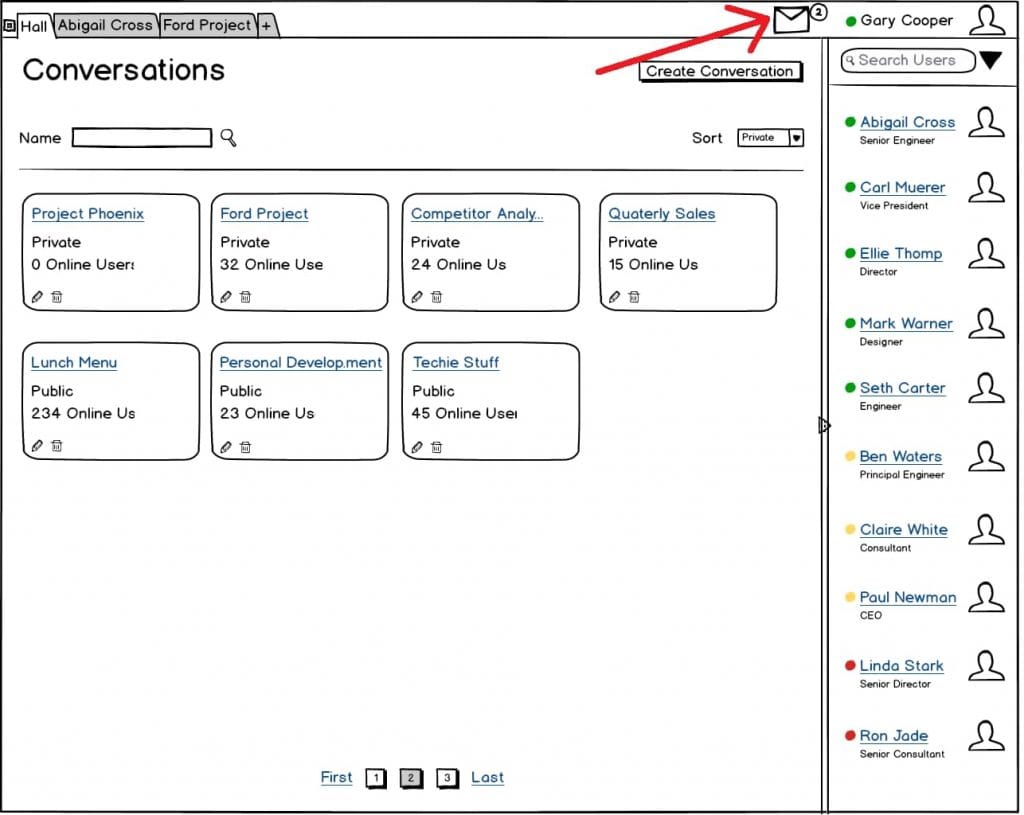The image size is (1024, 815).
Task: Open the Techie Stuff conversation link
Action: 456,362
